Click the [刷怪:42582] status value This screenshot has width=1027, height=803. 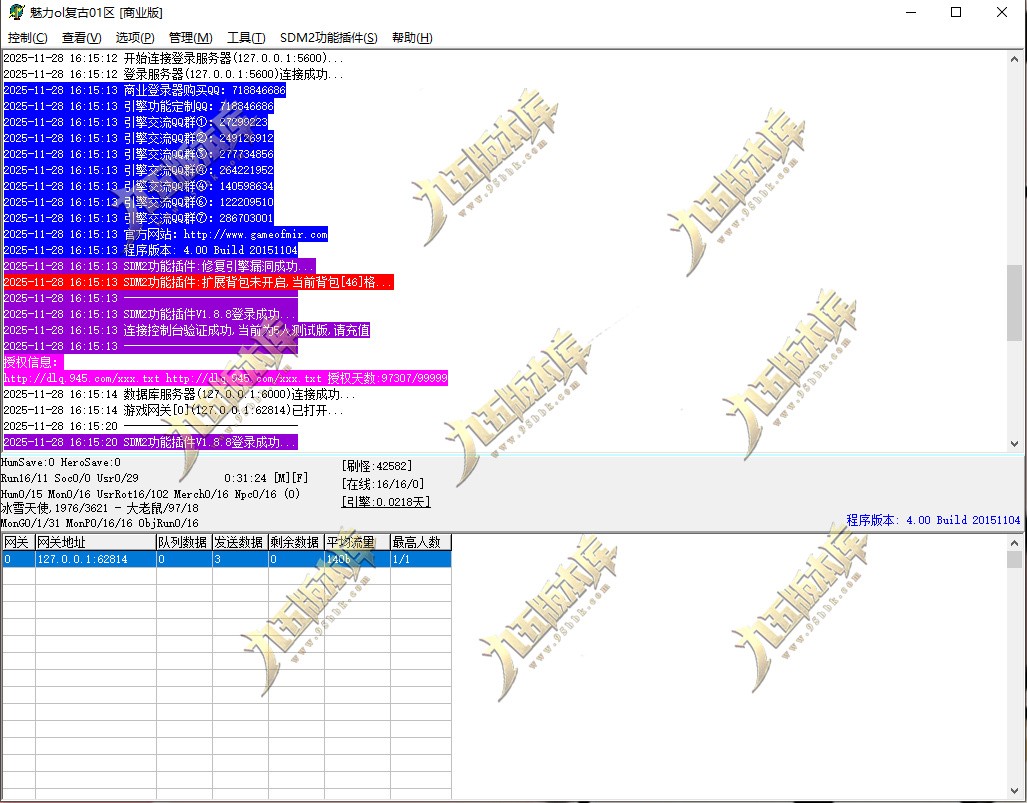coord(377,466)
